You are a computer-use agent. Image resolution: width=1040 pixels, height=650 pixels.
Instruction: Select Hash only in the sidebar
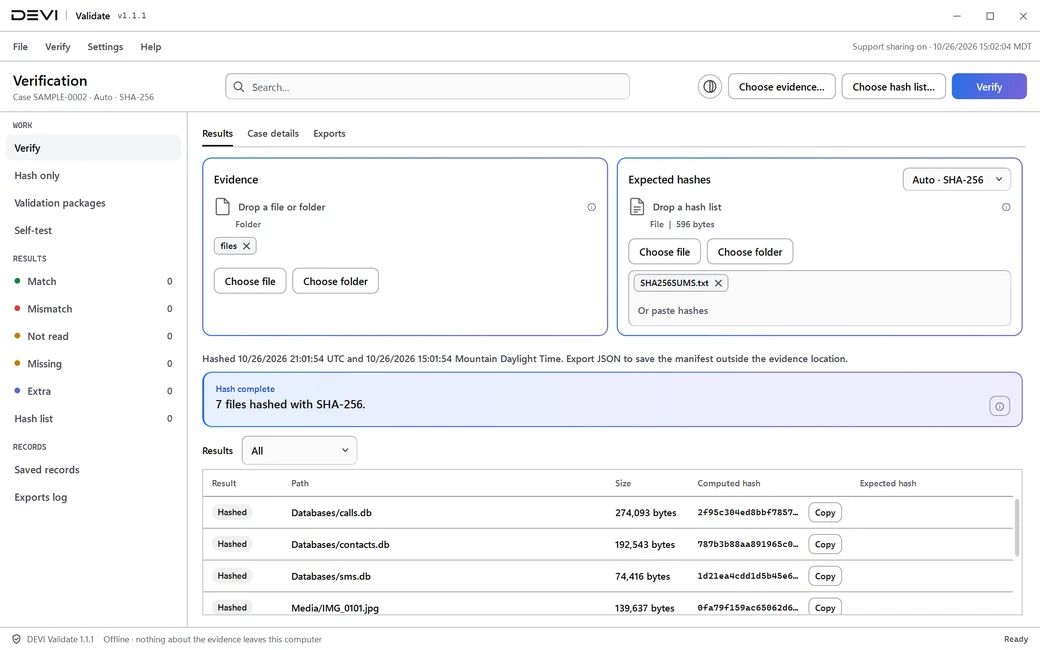click(94, 176)
